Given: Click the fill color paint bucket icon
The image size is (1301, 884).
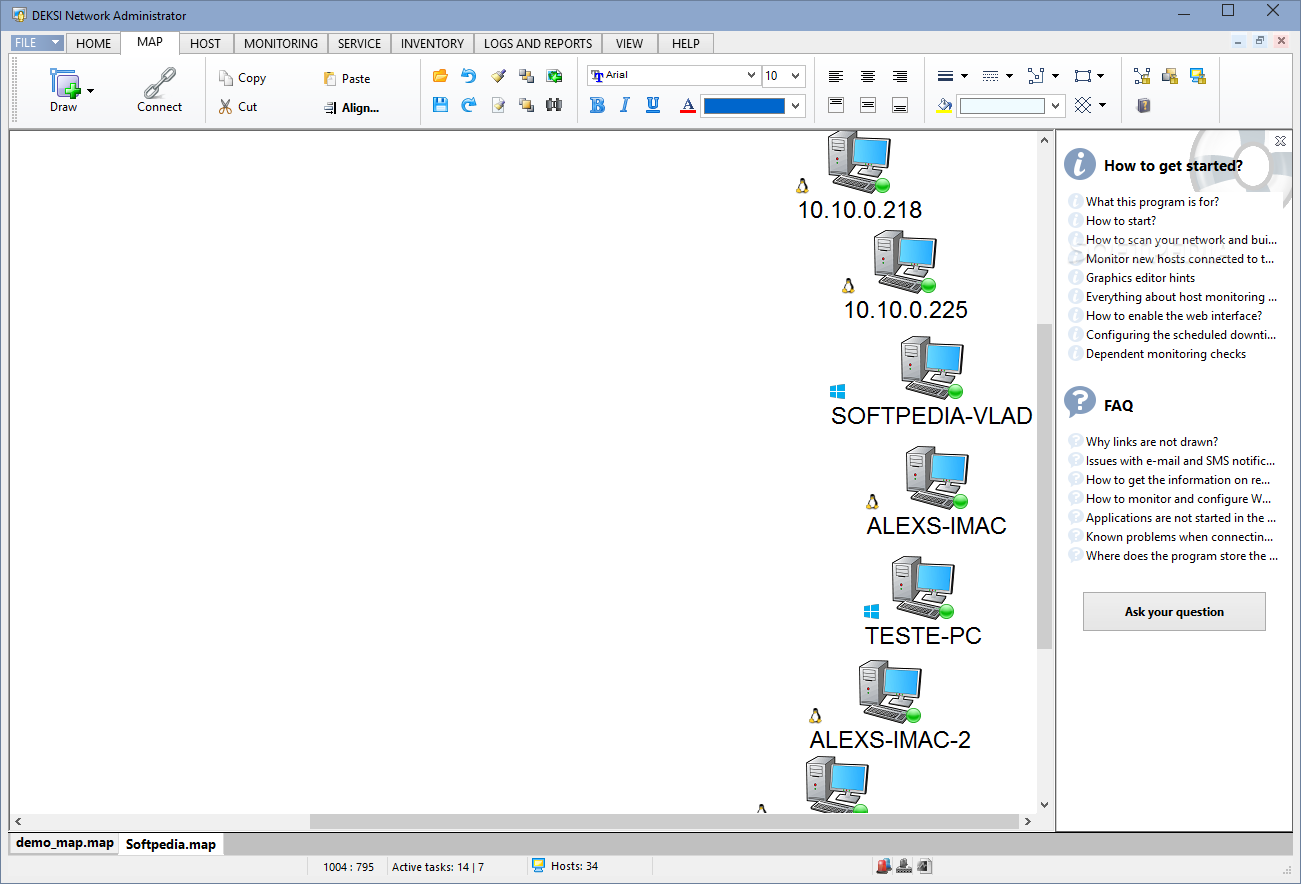Looking at the screenshot, I should tap(944, 105).
